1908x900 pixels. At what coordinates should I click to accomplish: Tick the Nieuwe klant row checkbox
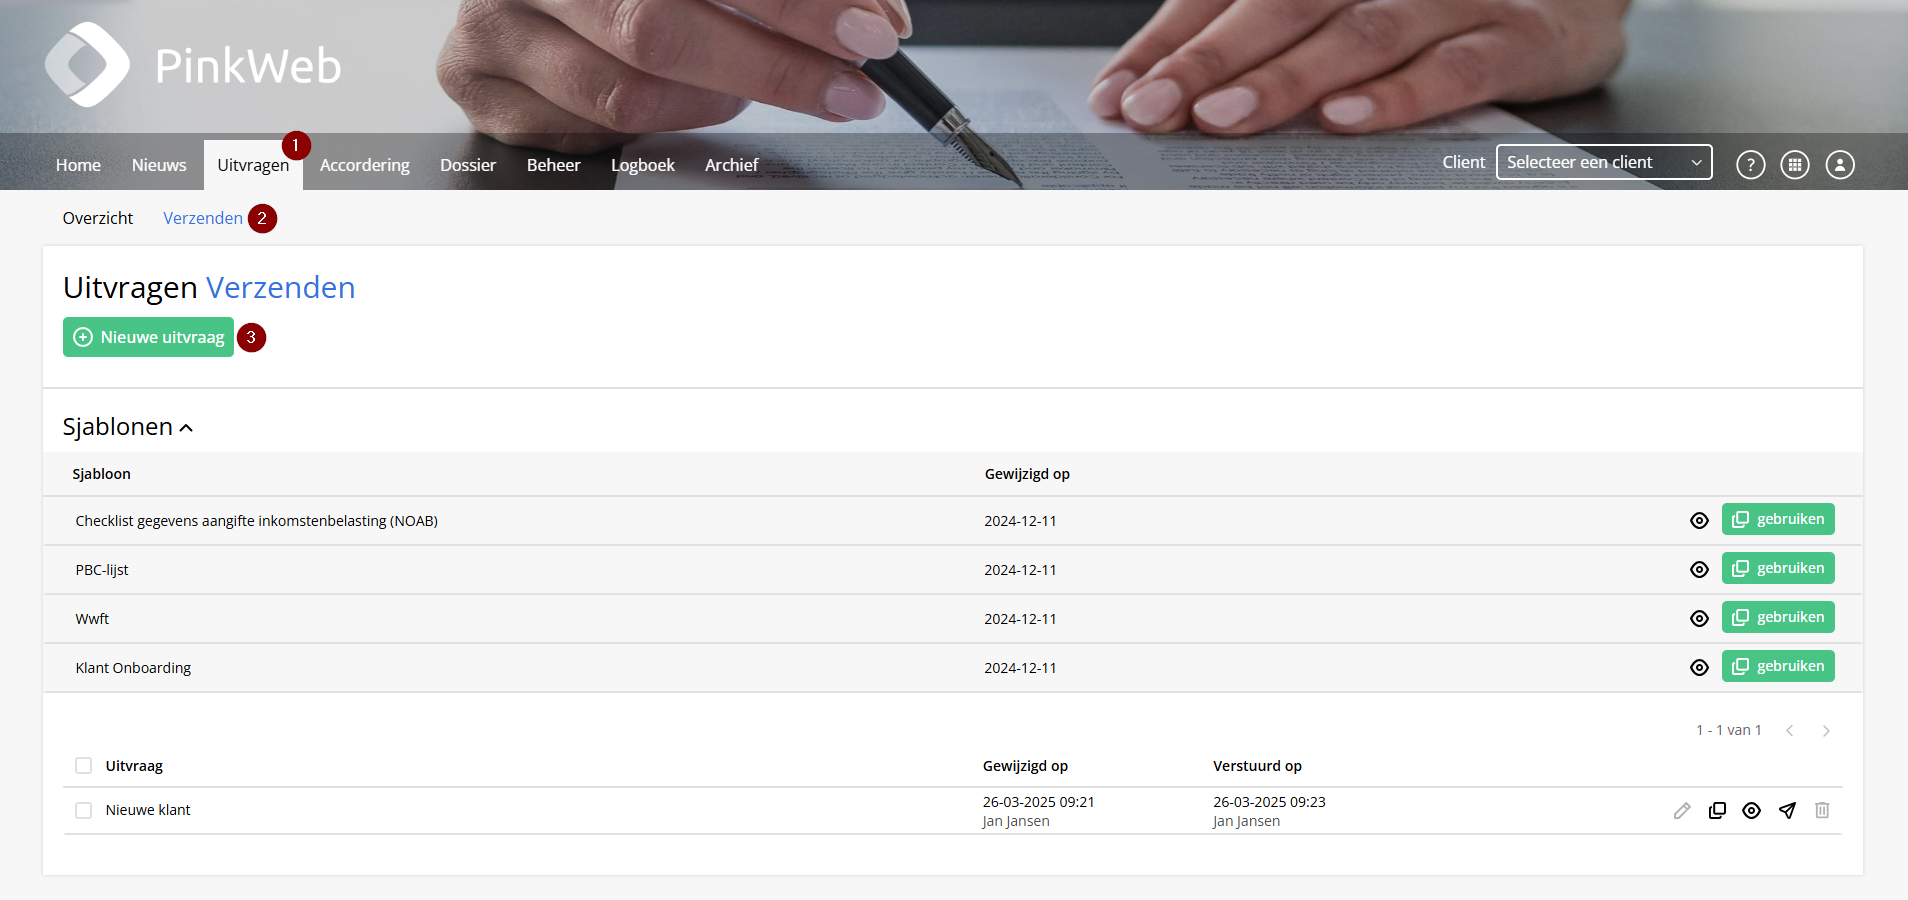coord(84,810)
